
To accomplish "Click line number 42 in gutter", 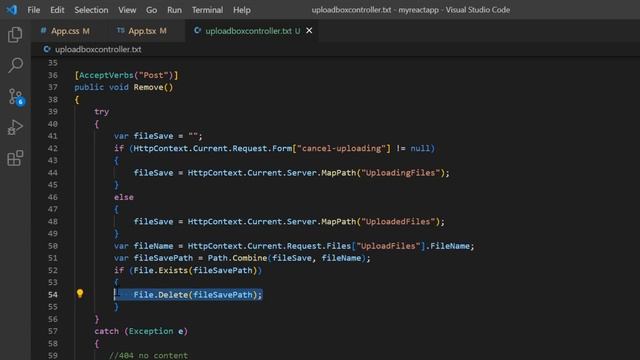I will [53, 148].
